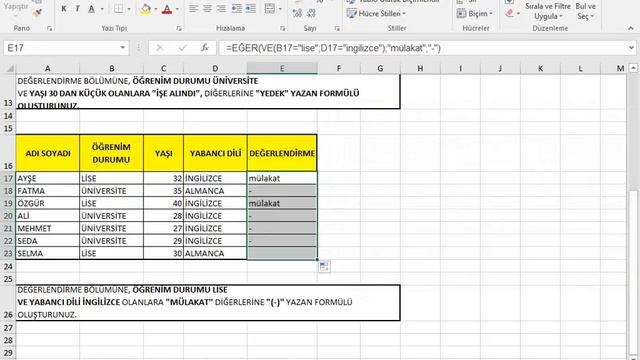This screenshot has width=640, height=360.
Task: Open Biçim cells menu
Action: (475, 13)
